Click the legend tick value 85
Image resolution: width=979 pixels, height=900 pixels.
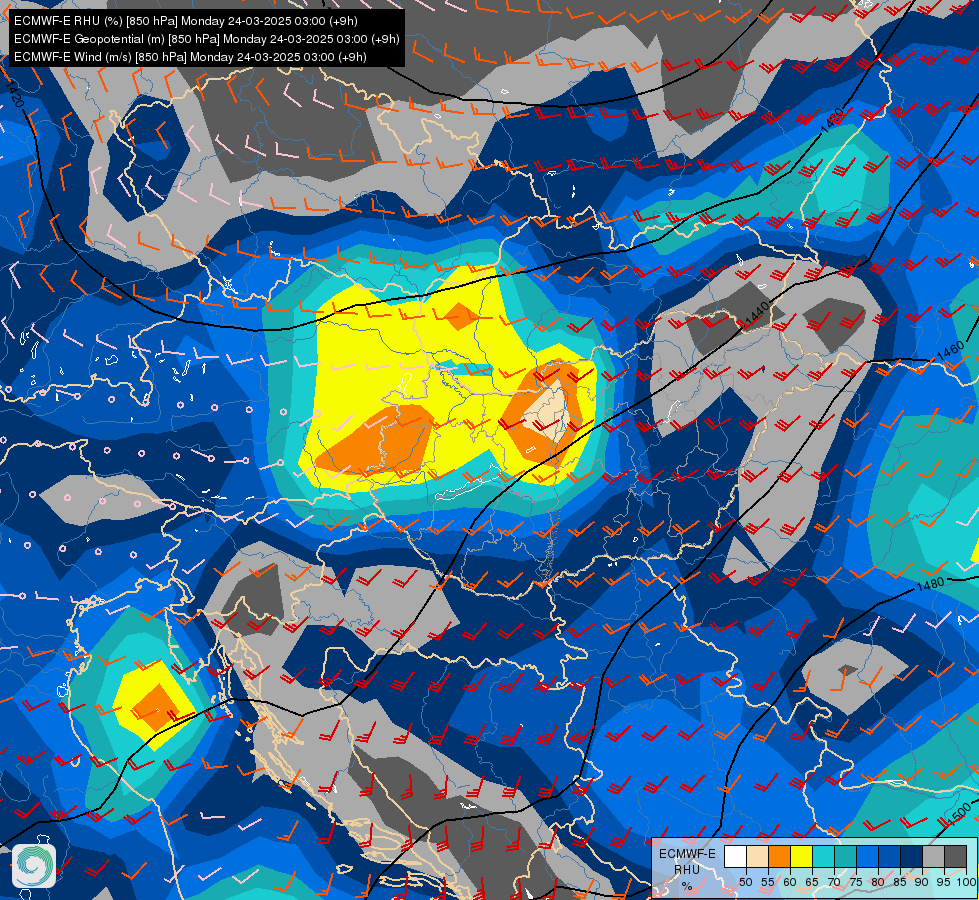coord(900,882)
